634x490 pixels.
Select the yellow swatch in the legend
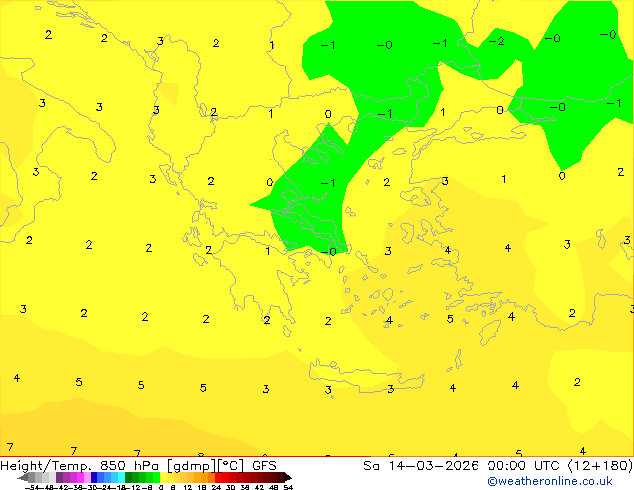pyautogui.click(x=163, y=477)
